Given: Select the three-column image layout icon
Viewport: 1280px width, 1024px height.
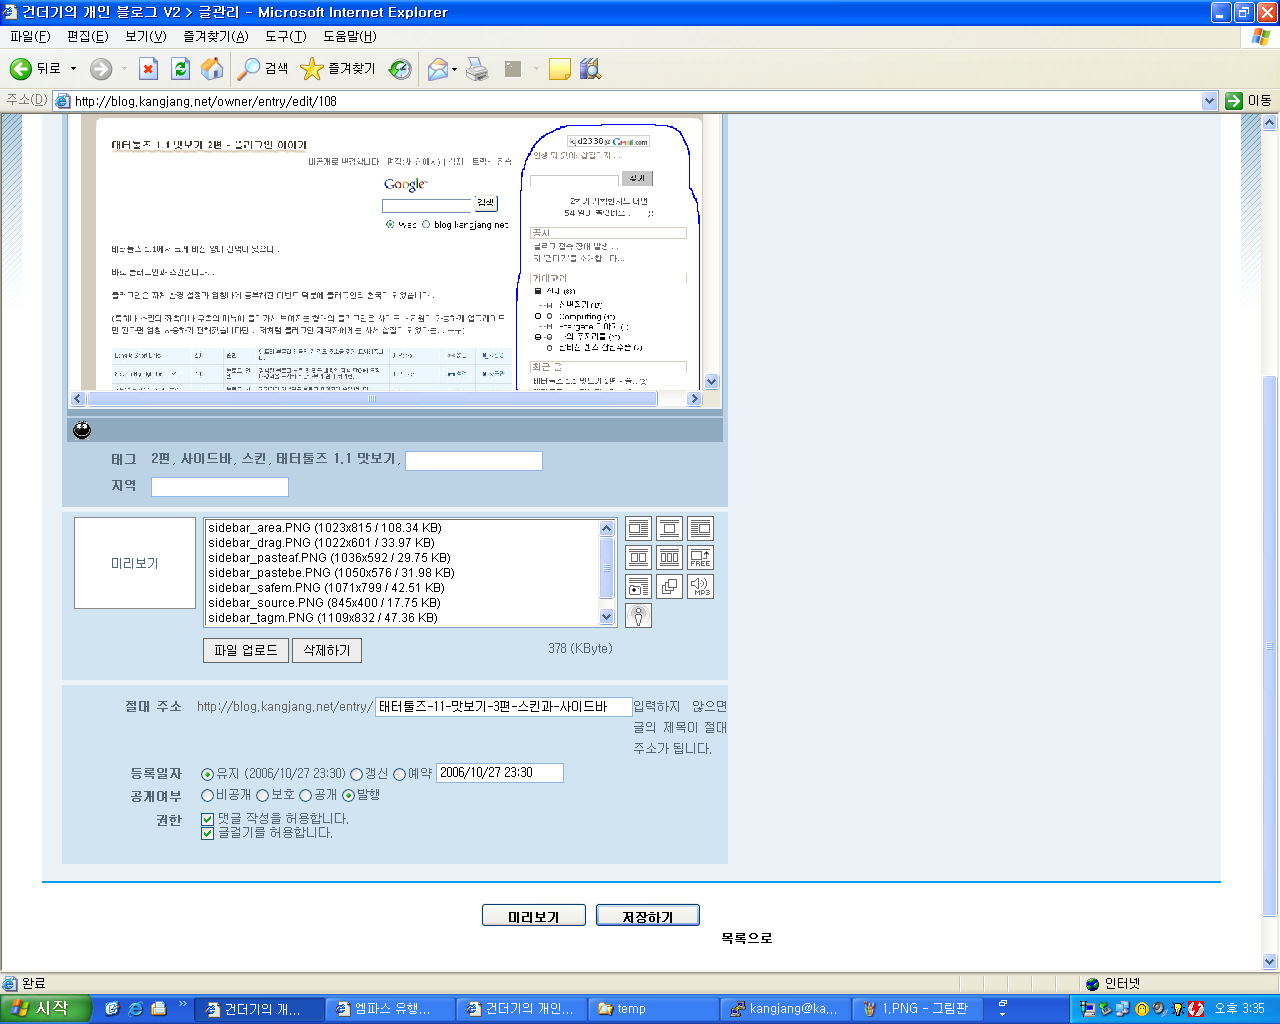Looking at the screenshot, I should point(668,557).
